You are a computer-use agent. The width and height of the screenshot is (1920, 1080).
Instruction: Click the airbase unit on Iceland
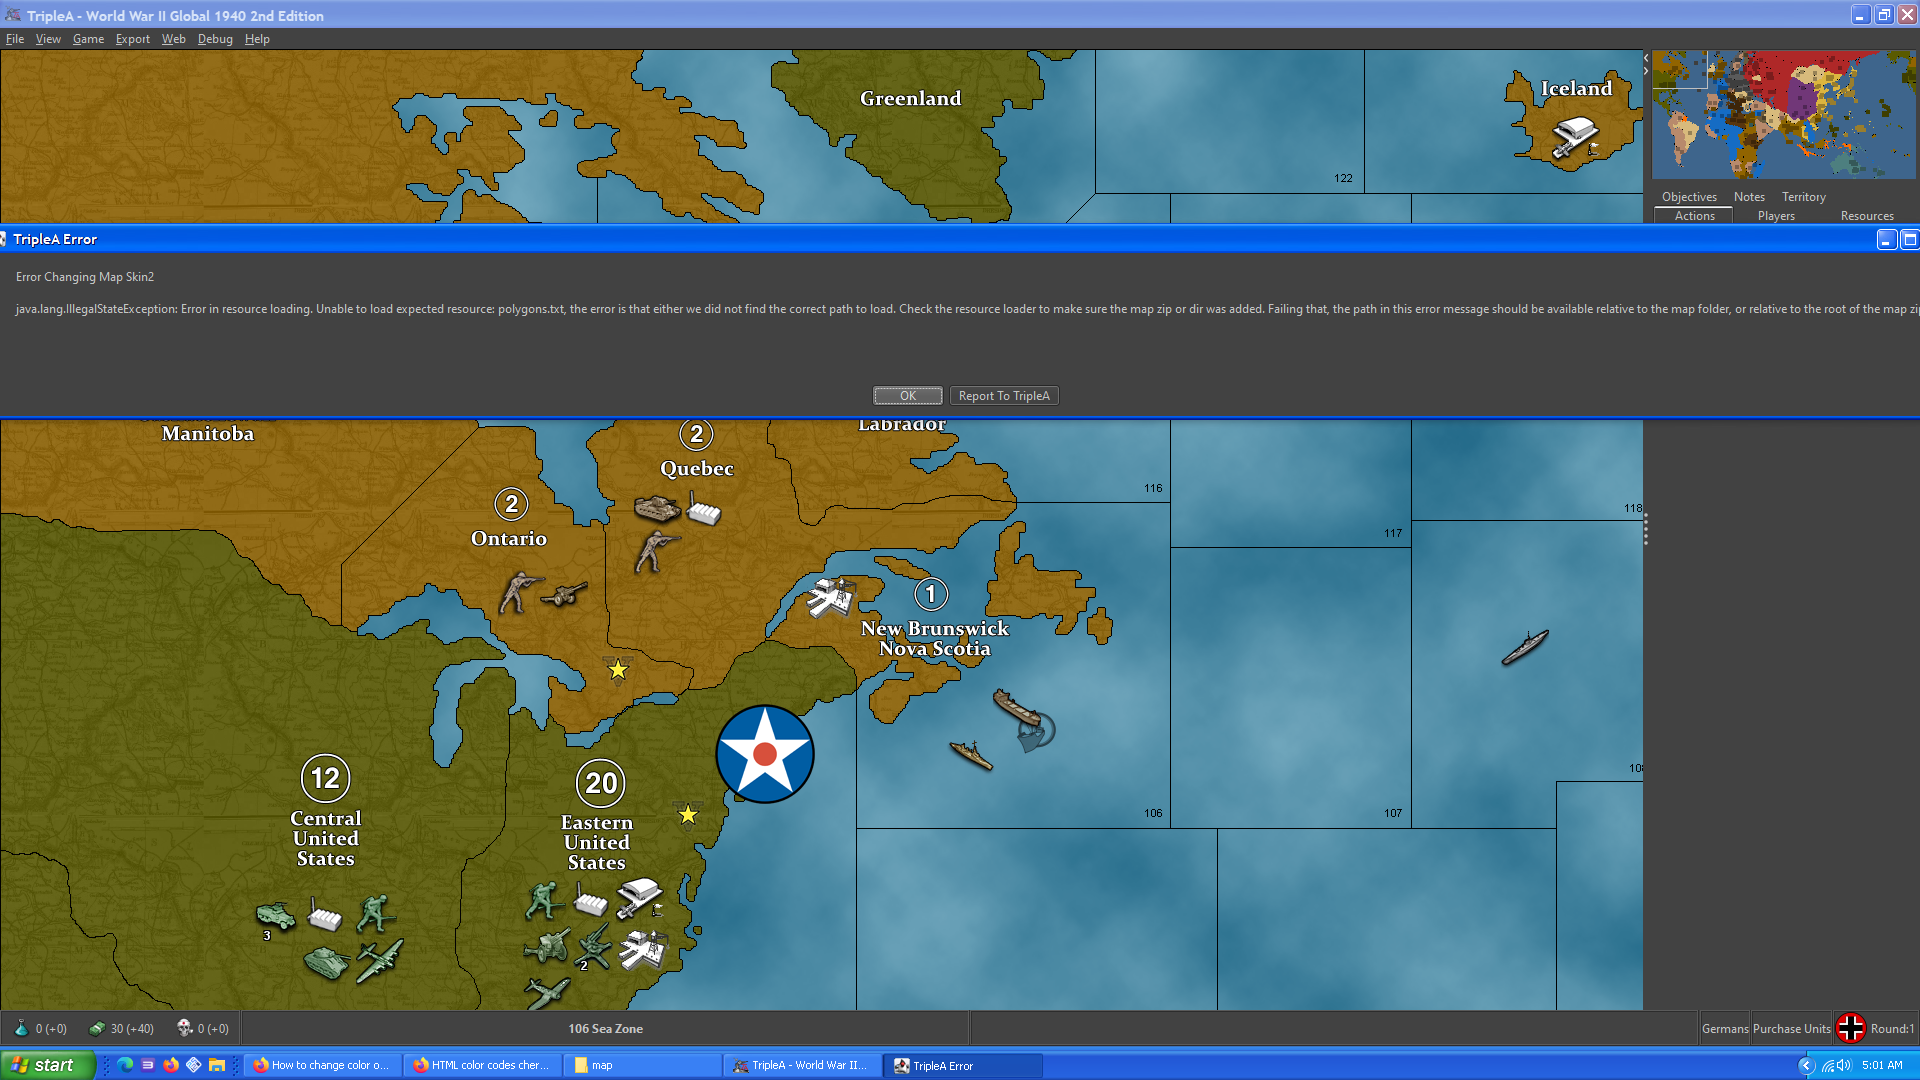coord(1575,137)
